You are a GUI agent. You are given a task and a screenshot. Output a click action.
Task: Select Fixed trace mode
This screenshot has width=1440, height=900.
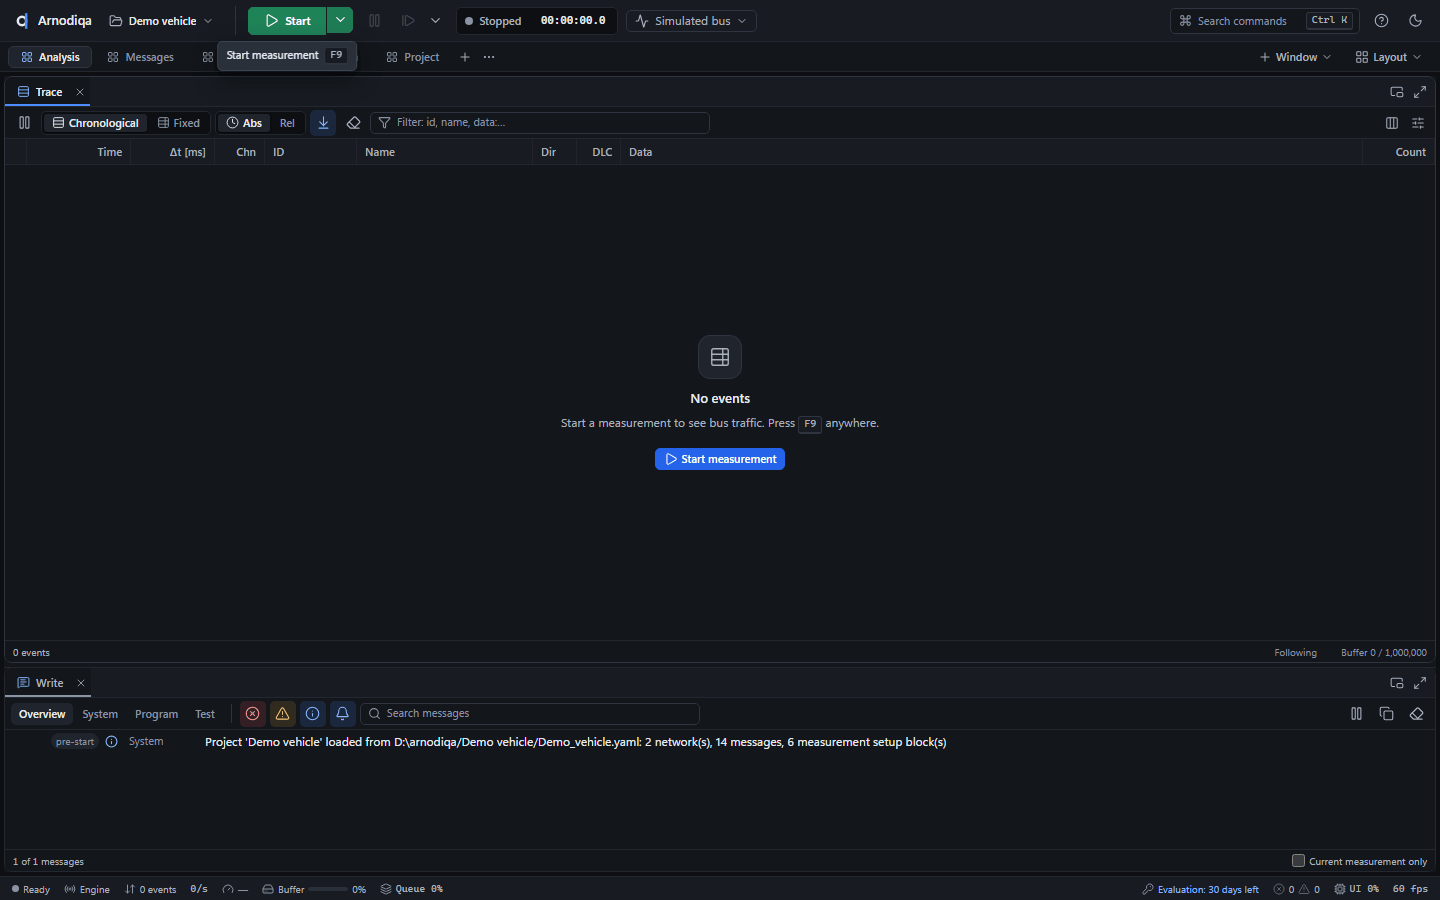179,123
